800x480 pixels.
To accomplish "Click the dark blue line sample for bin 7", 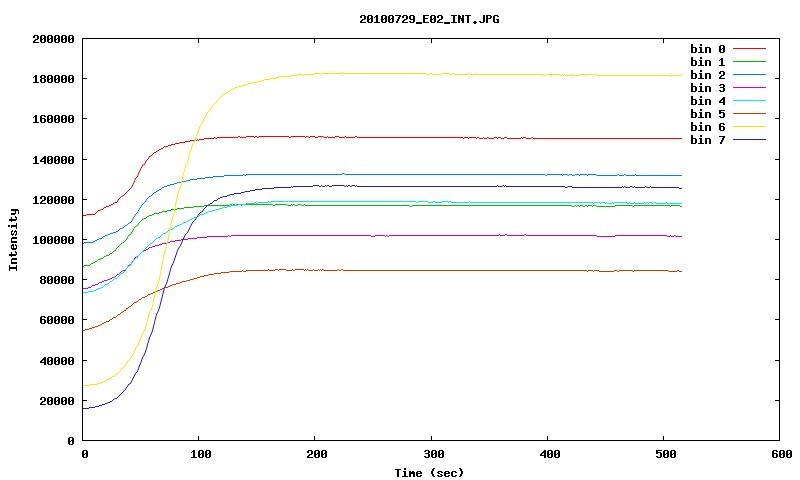I will point(749,139).
